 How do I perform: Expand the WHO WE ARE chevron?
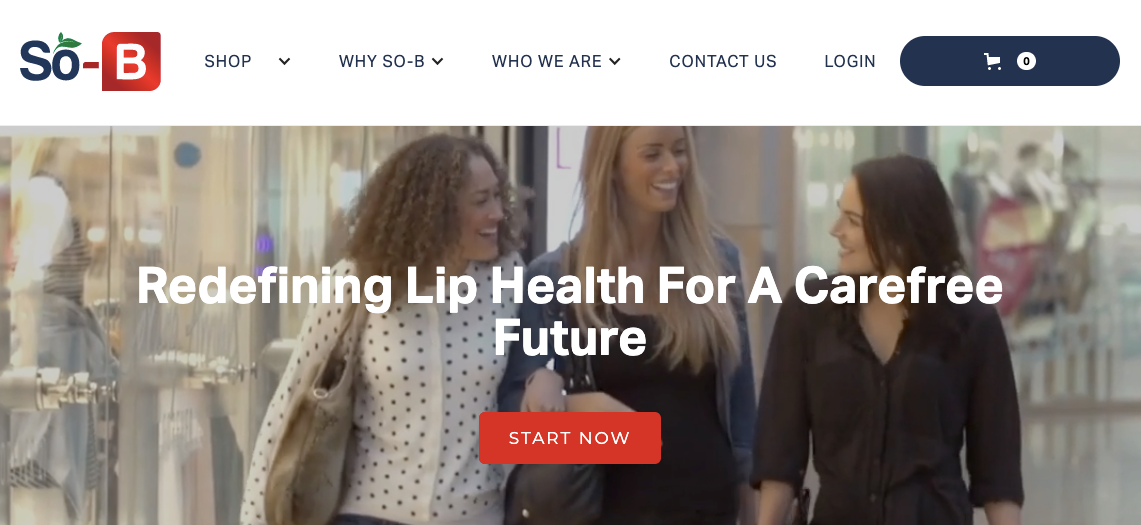pyautogui.click(x=615, y=61)
